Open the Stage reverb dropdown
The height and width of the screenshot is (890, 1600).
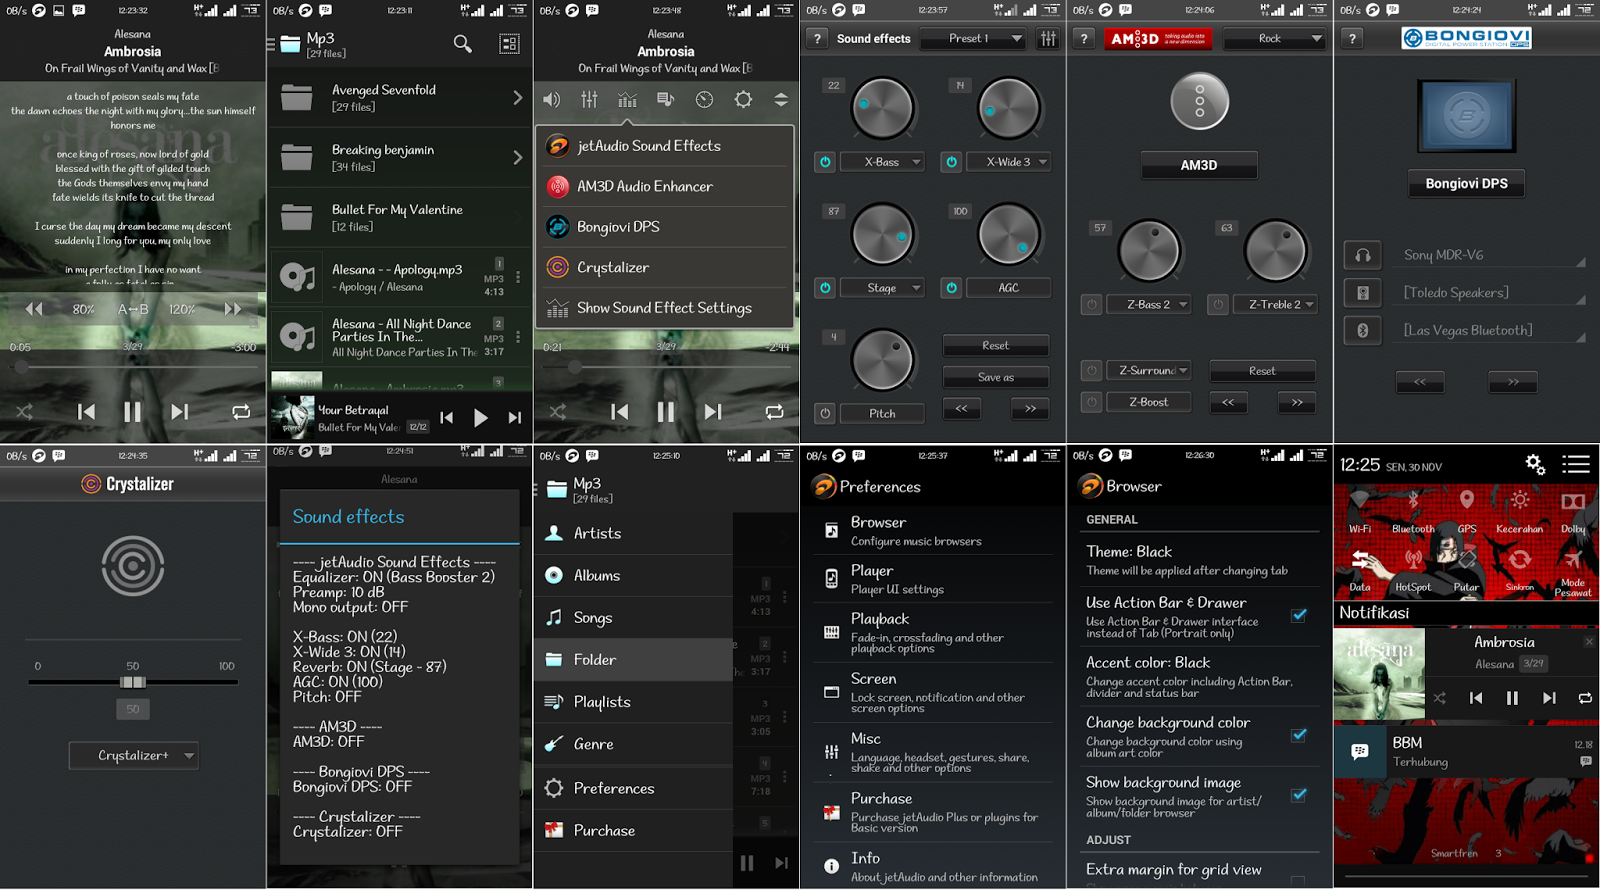coord(882,288)
